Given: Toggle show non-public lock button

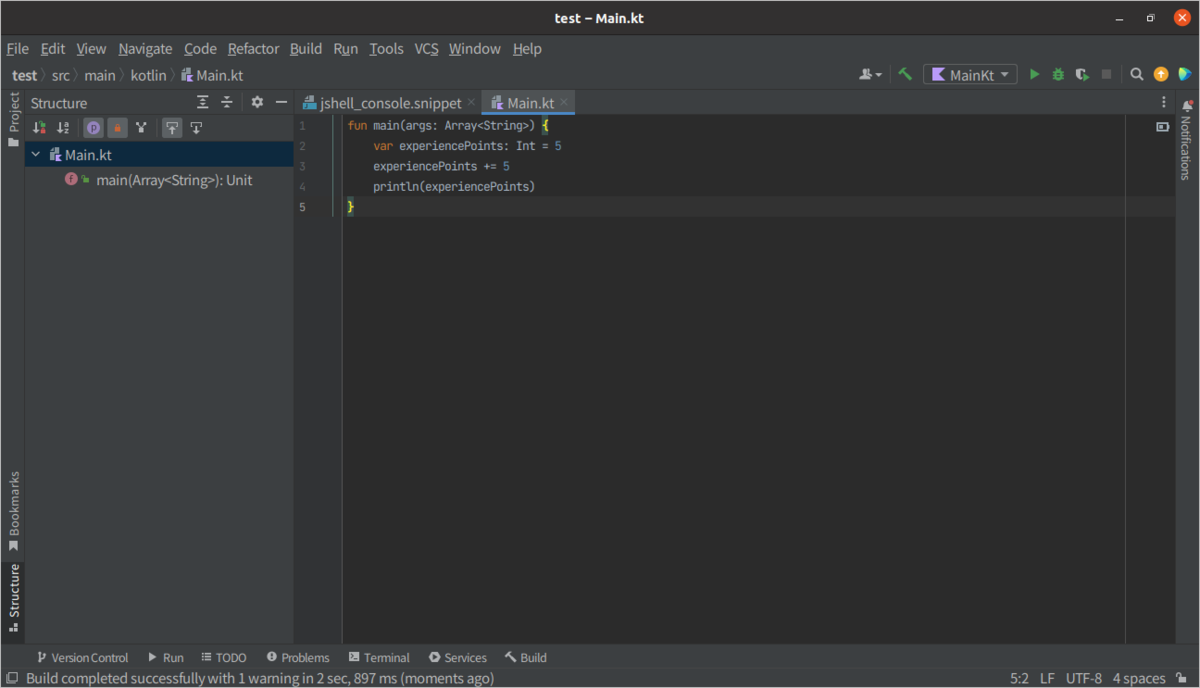Looking at the screenshot, I should (x=117, y=128).
